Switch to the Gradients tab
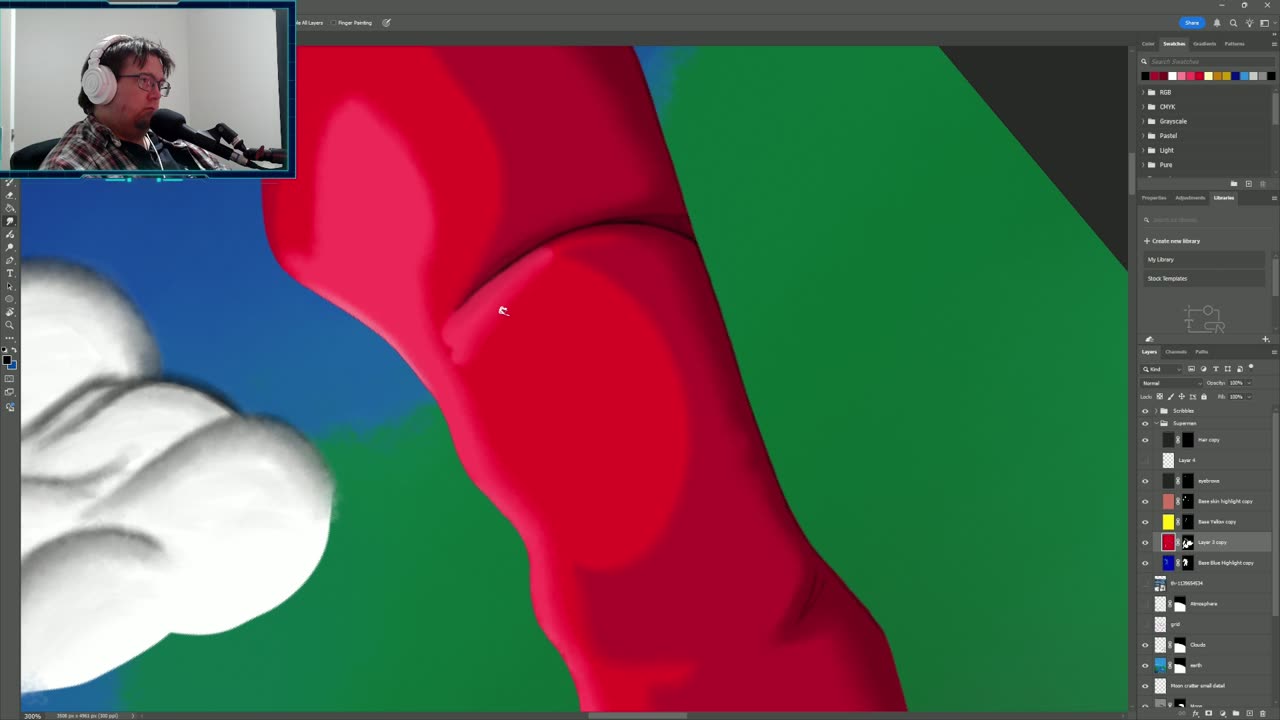The height and width of the screenshot is (720, 1280). click(x=1204, y=44)
